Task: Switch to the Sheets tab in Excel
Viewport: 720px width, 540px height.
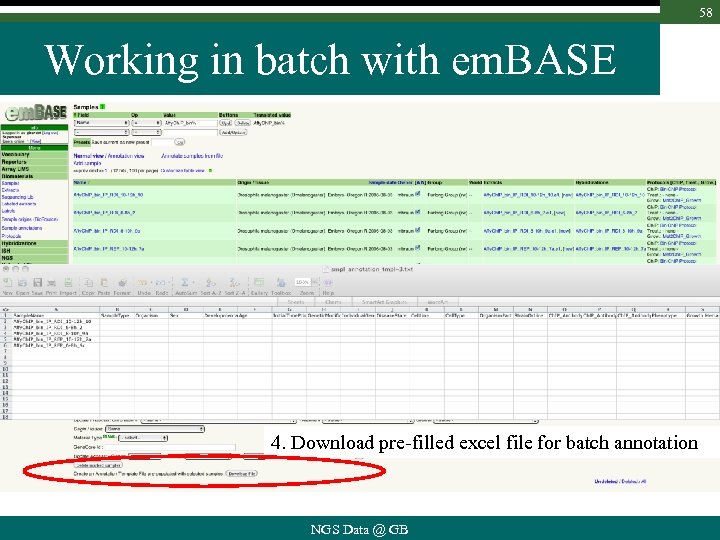Action: [296, 302]
